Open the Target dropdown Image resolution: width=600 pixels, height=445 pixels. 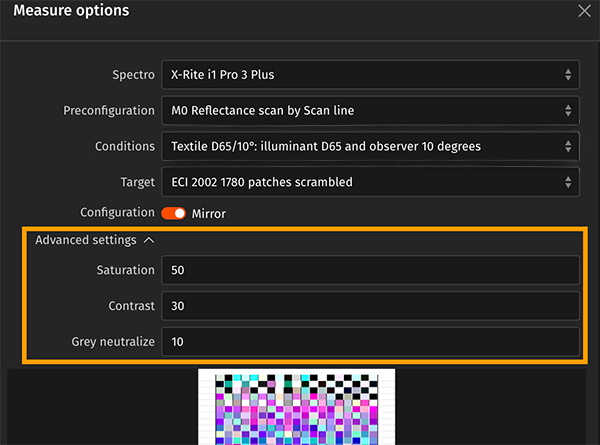(368, 182)
